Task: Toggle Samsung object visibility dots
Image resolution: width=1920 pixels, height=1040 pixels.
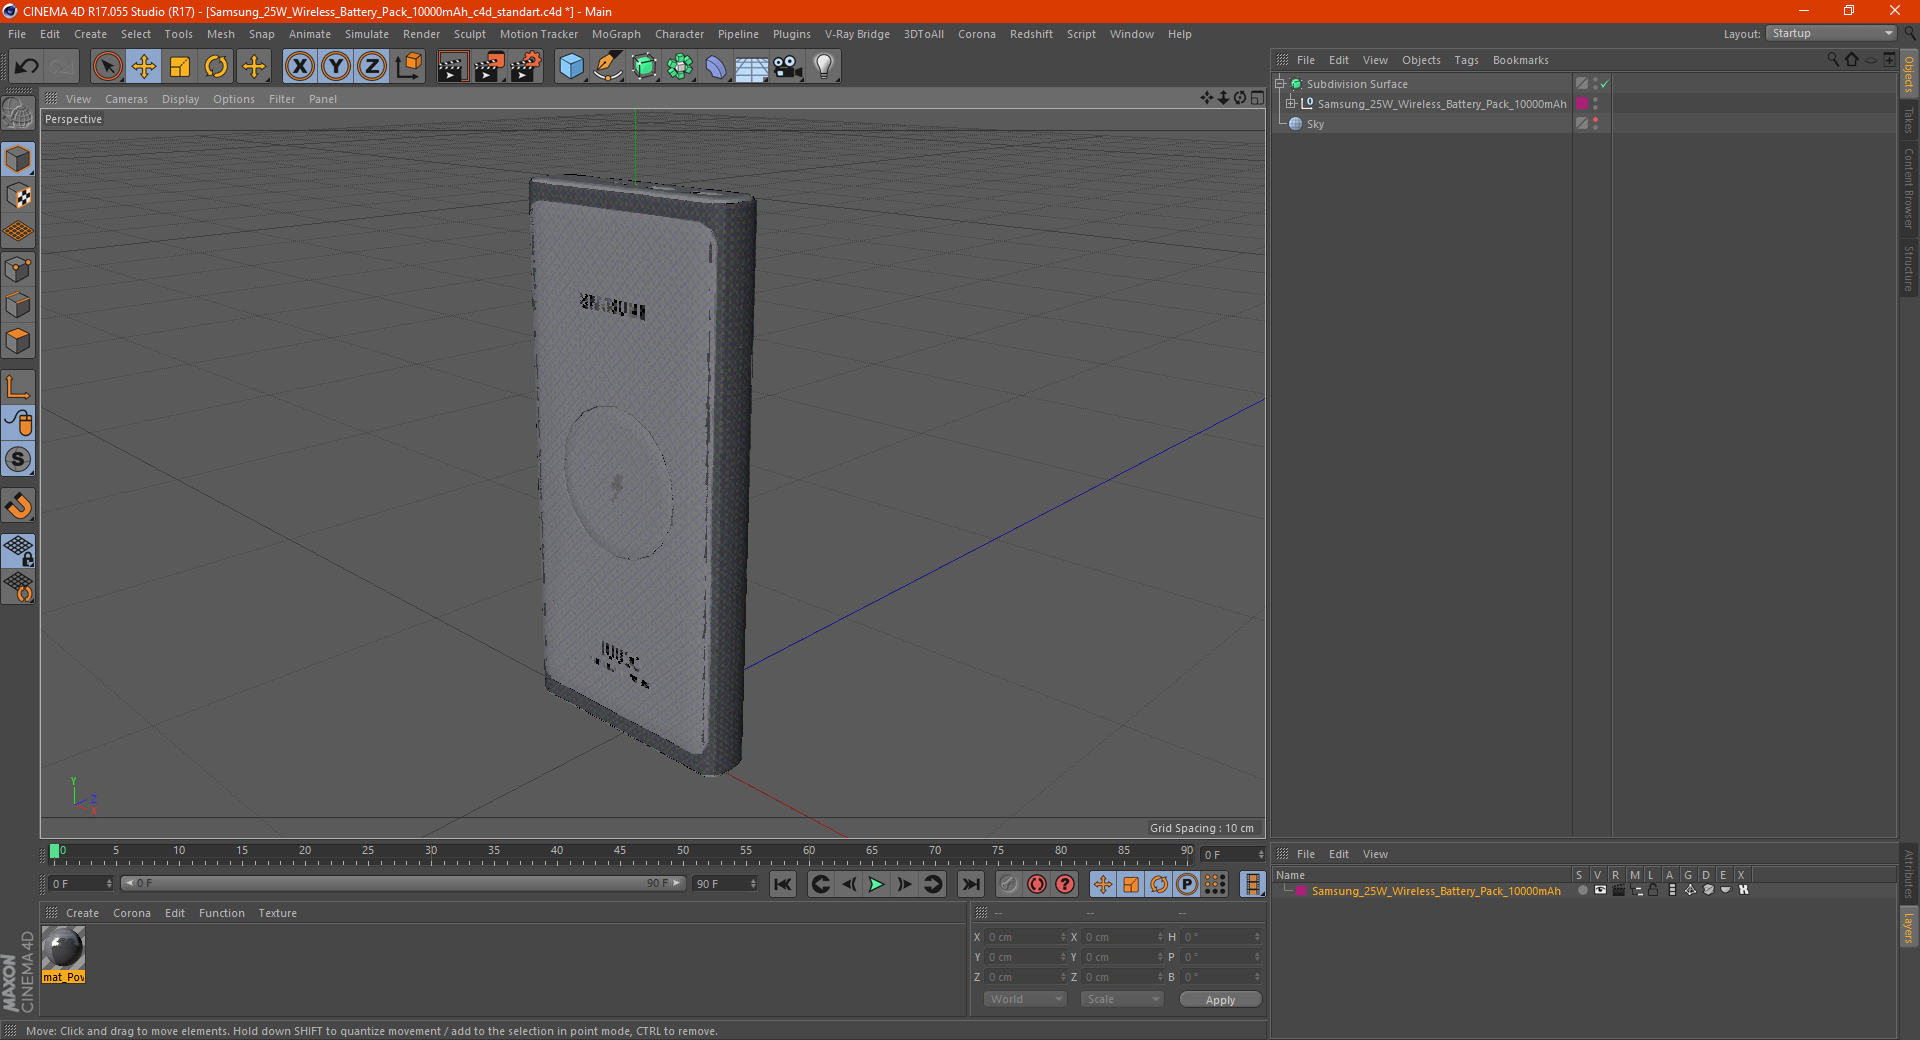Action: 1596,104
